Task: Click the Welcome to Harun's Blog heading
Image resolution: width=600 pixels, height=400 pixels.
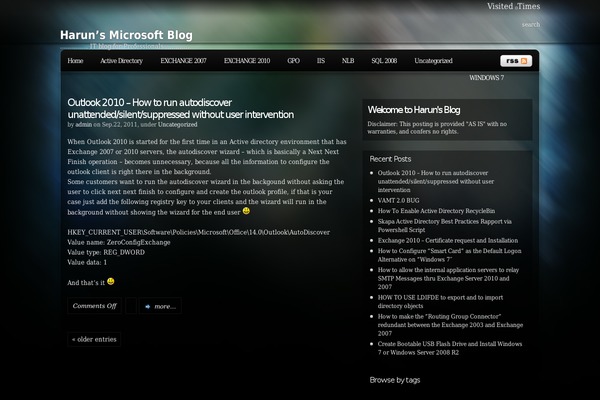Action: click(414, 110)
